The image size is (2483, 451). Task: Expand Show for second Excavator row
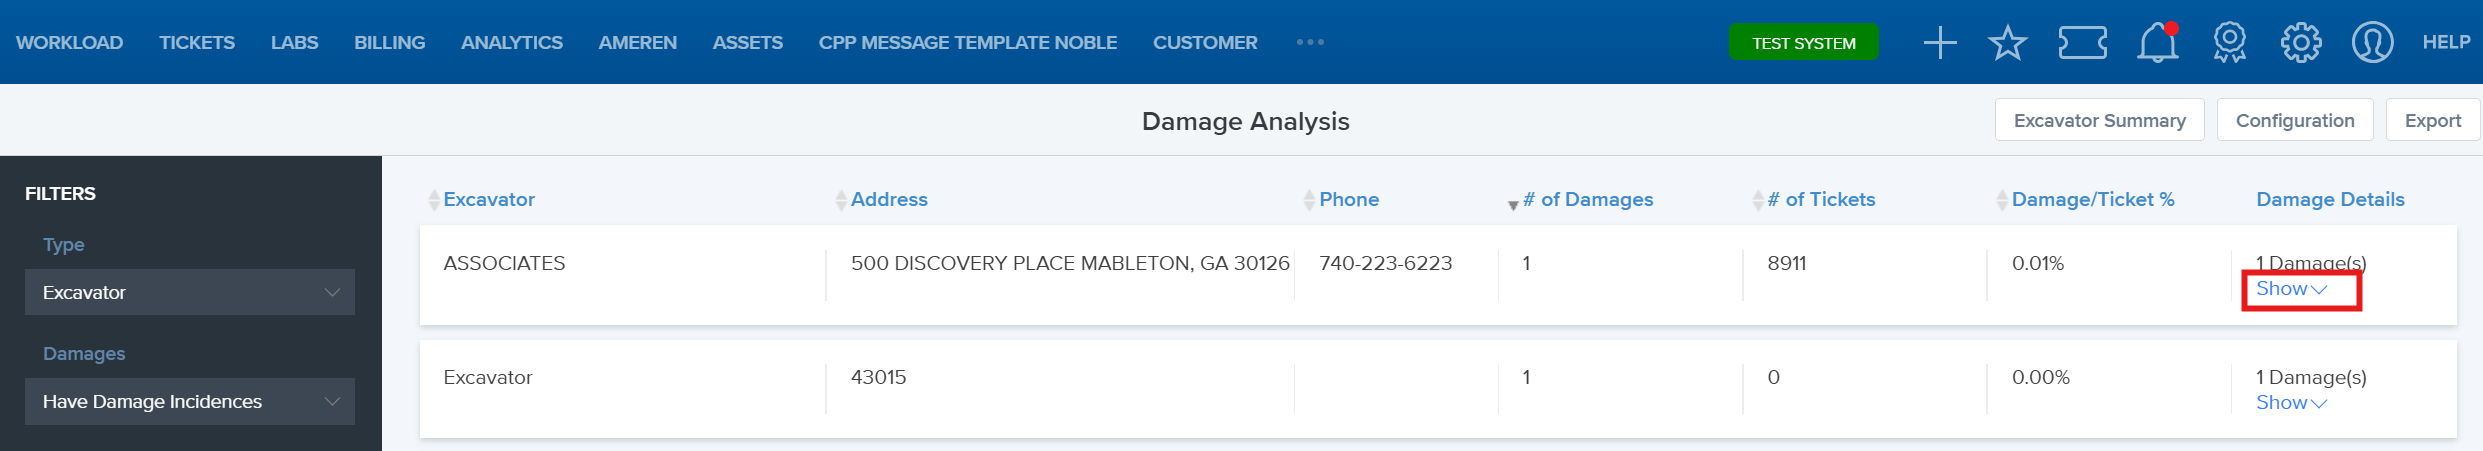[x=2291, y=403]
